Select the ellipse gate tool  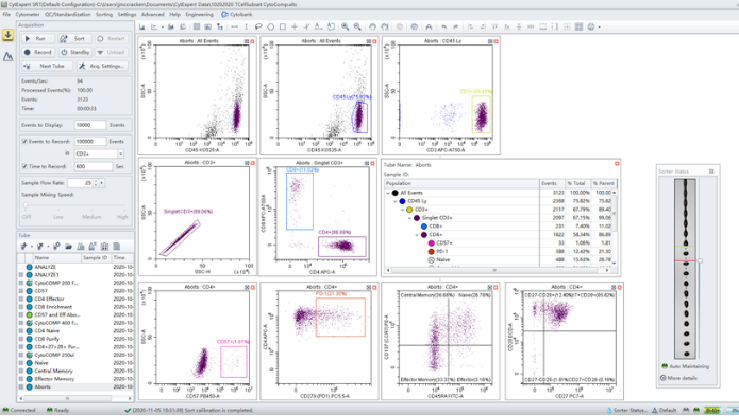[x=270, y=27]
